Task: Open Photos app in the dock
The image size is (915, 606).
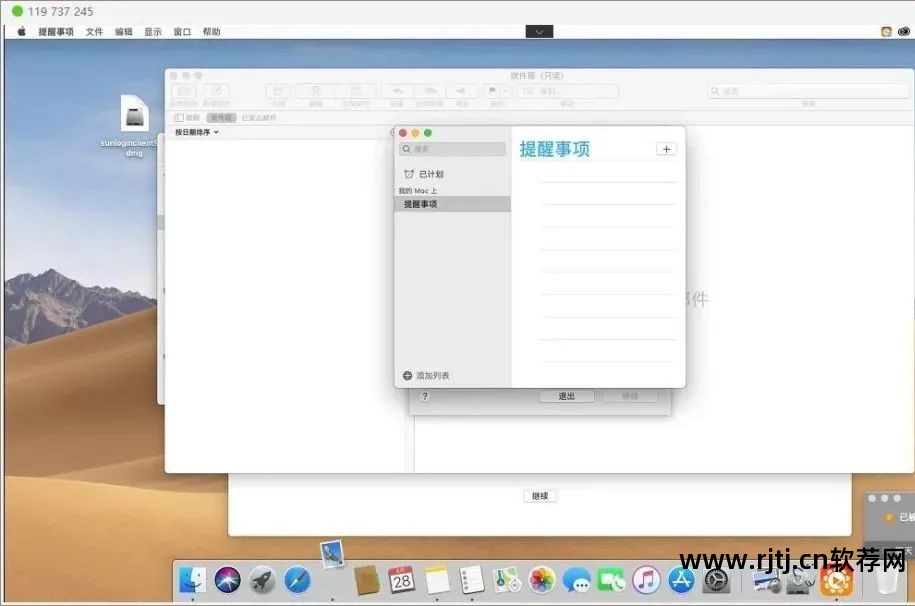Action: click(541, 580)
